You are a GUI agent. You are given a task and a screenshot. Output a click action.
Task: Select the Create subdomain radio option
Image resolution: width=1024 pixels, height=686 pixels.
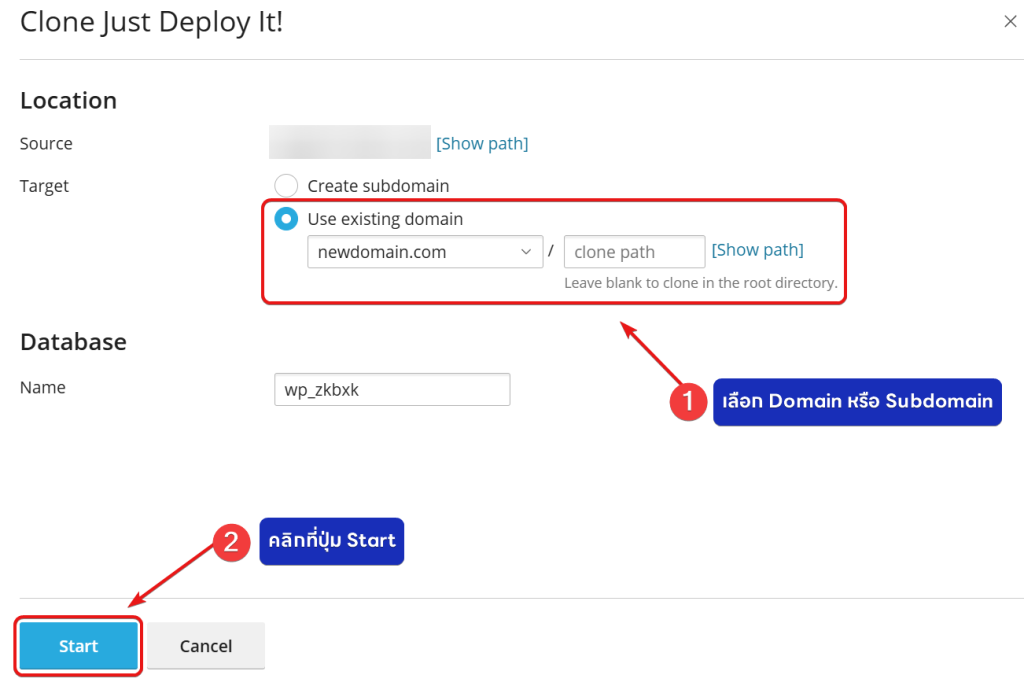point(286,186)
